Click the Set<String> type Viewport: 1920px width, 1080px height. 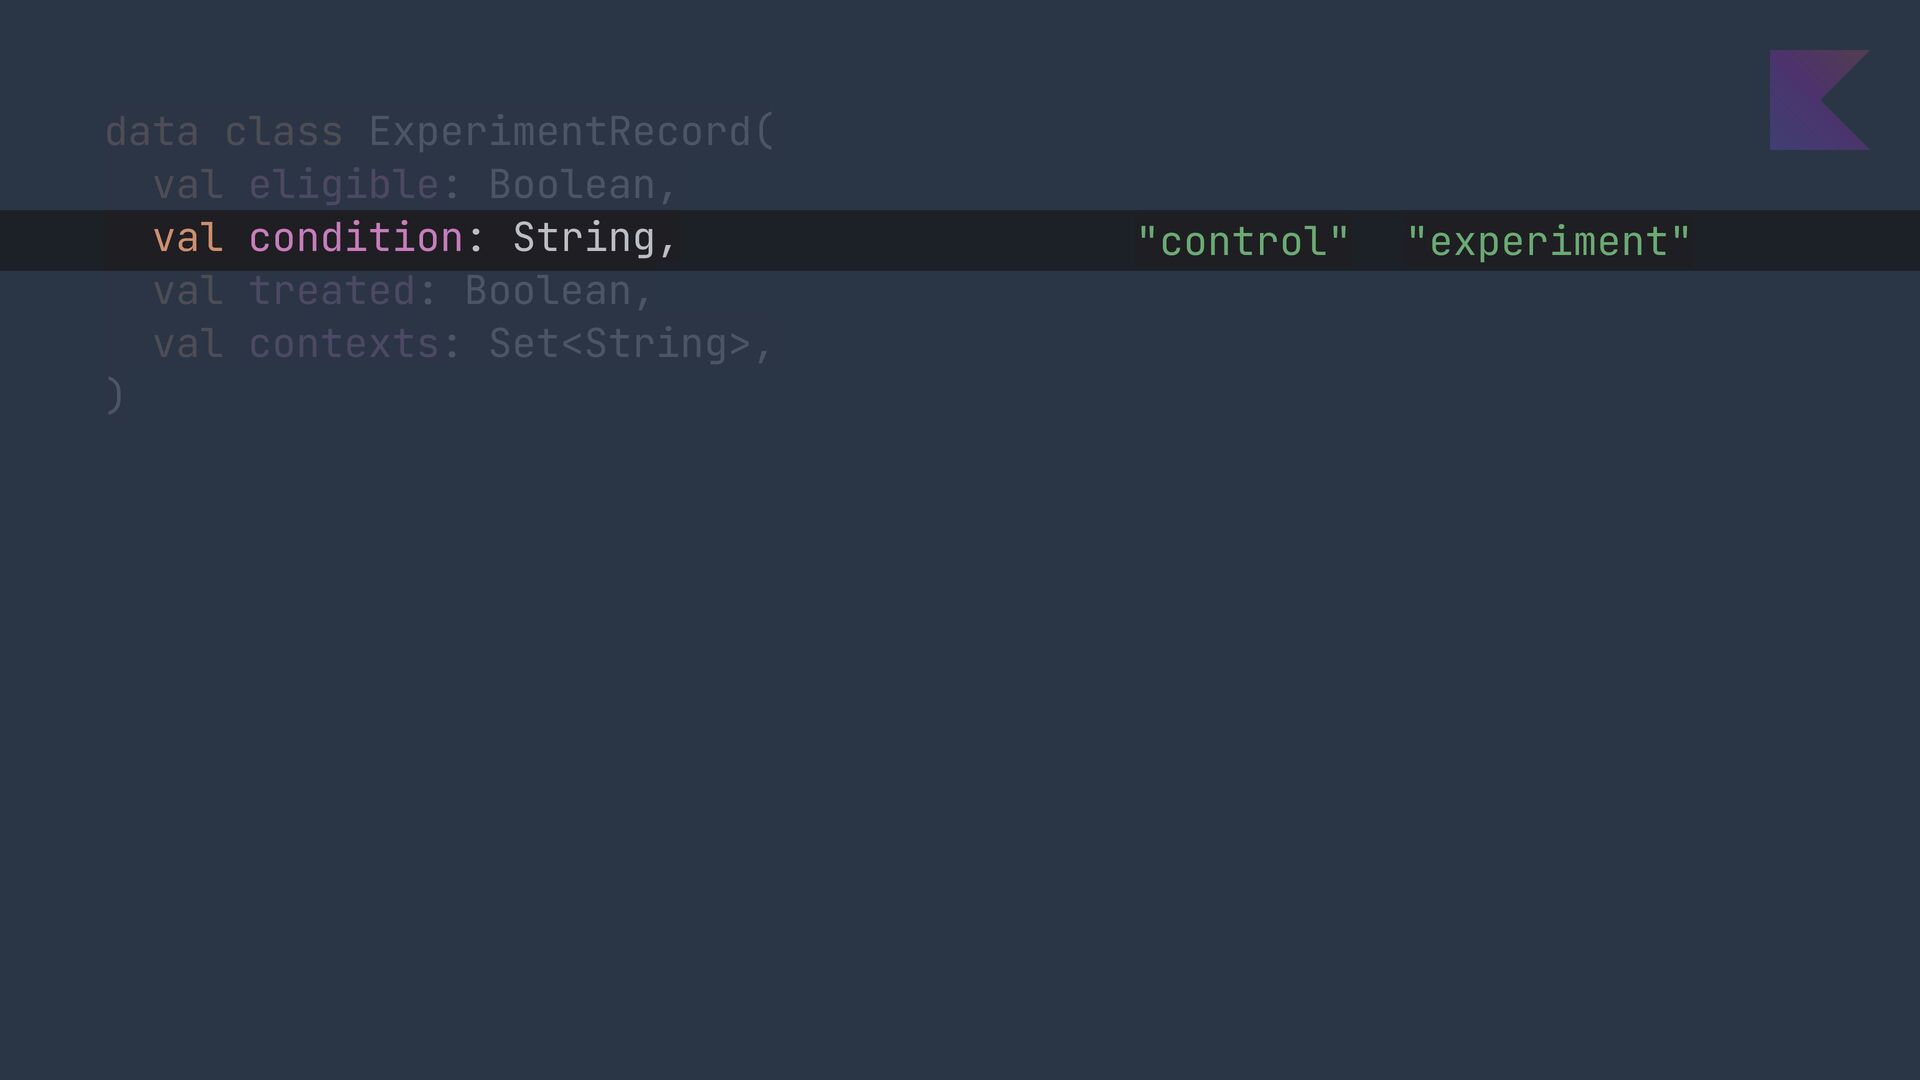click(x=620, y=344)
